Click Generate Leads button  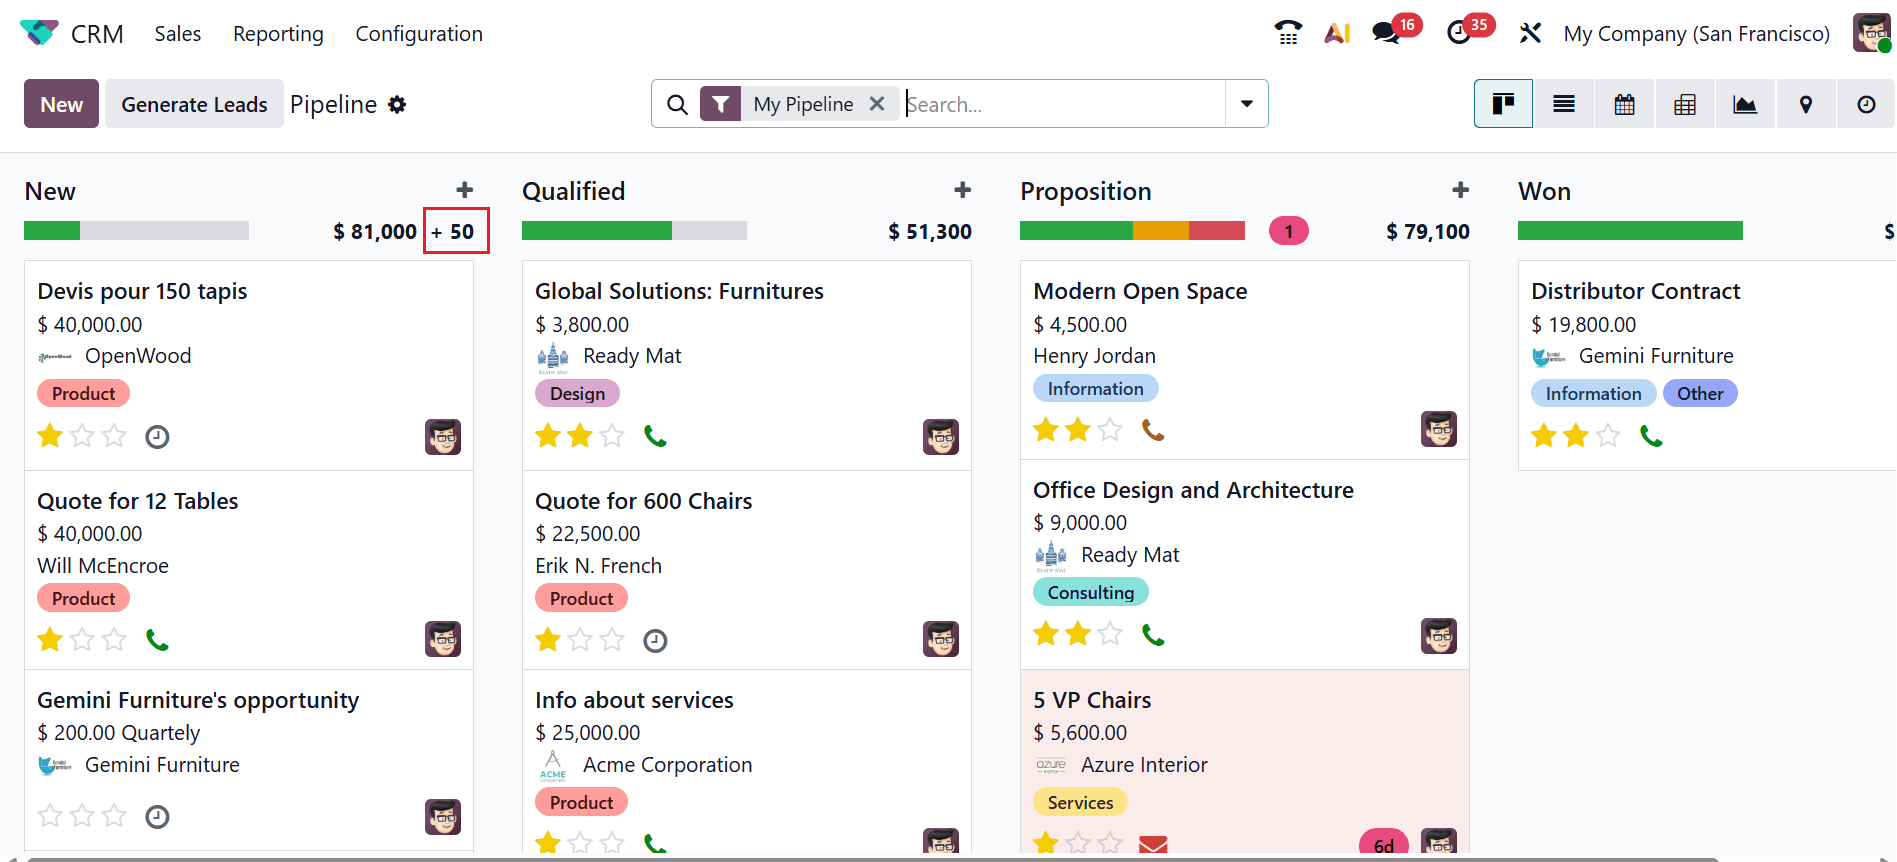pos(193,103)
